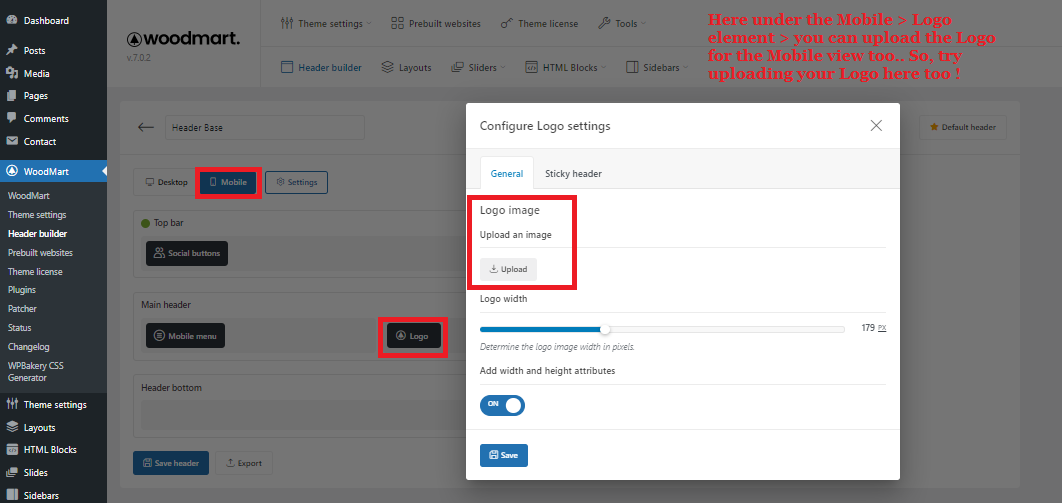
Task: Open header Settings button
Action: [x=297, y=182]
